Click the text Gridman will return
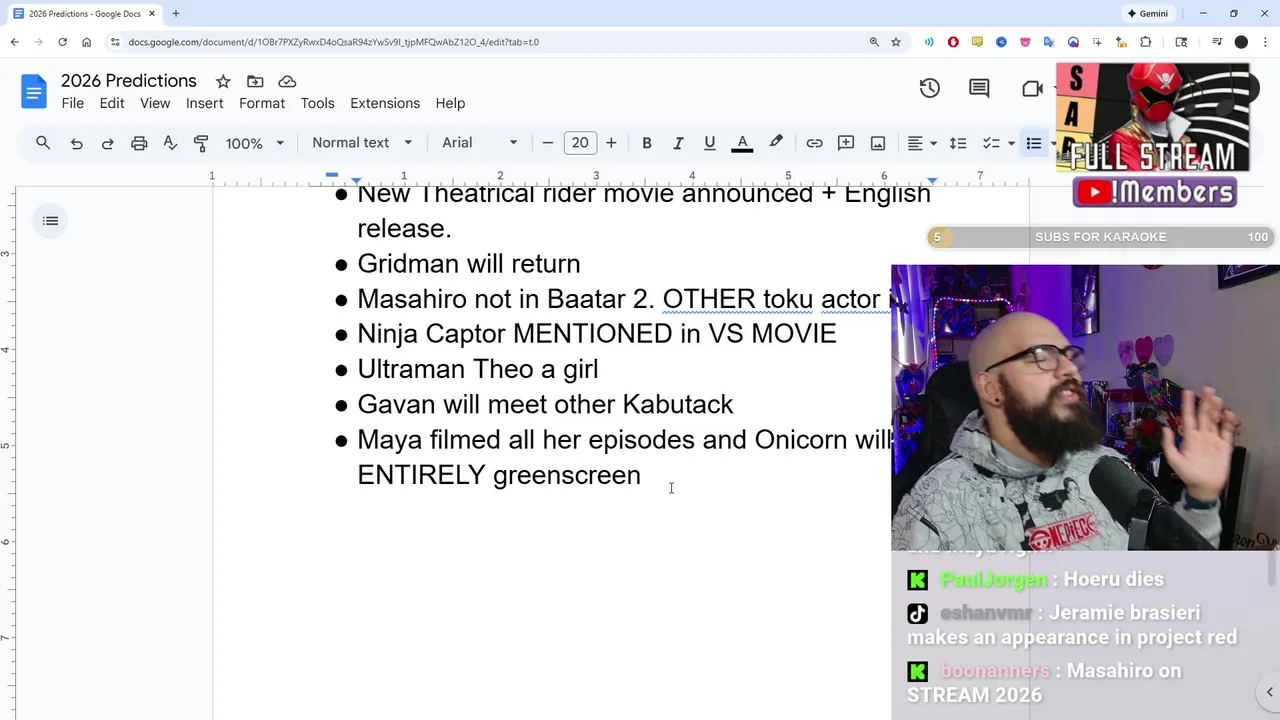The height and width of the screenshot is (720, 1280). coord(468,264)
